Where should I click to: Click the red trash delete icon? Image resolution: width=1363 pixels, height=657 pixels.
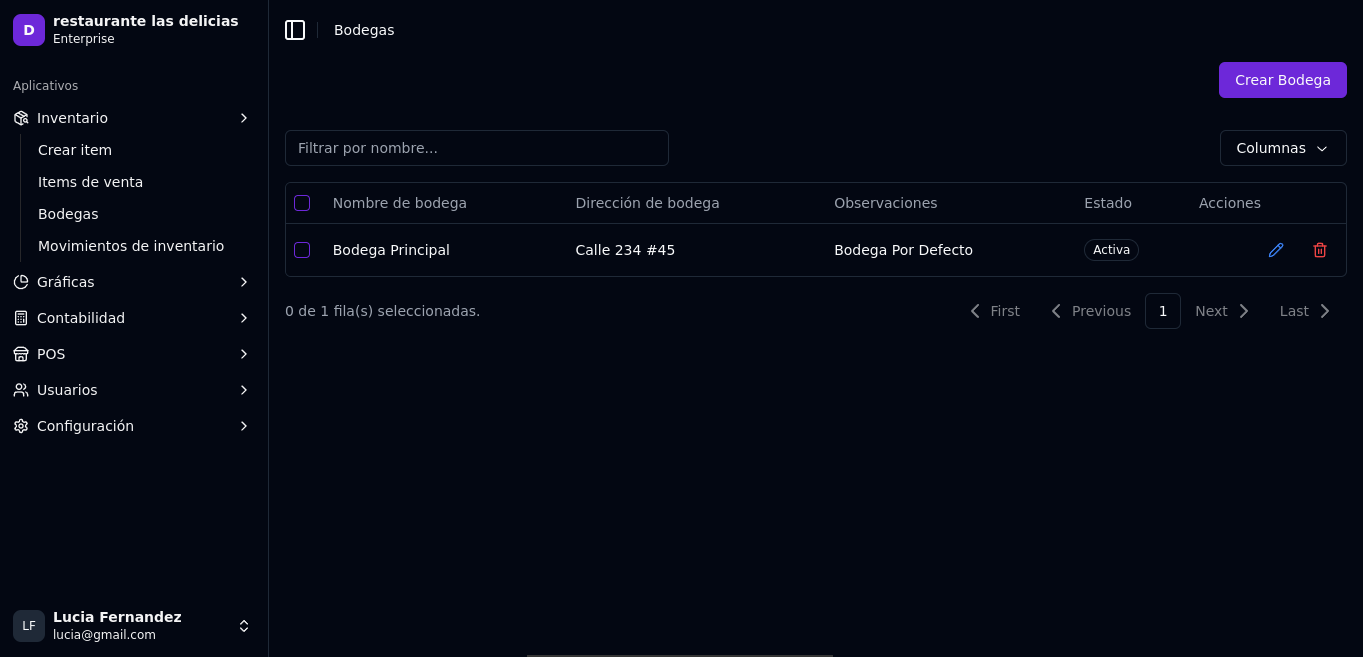coord(1319,250)
